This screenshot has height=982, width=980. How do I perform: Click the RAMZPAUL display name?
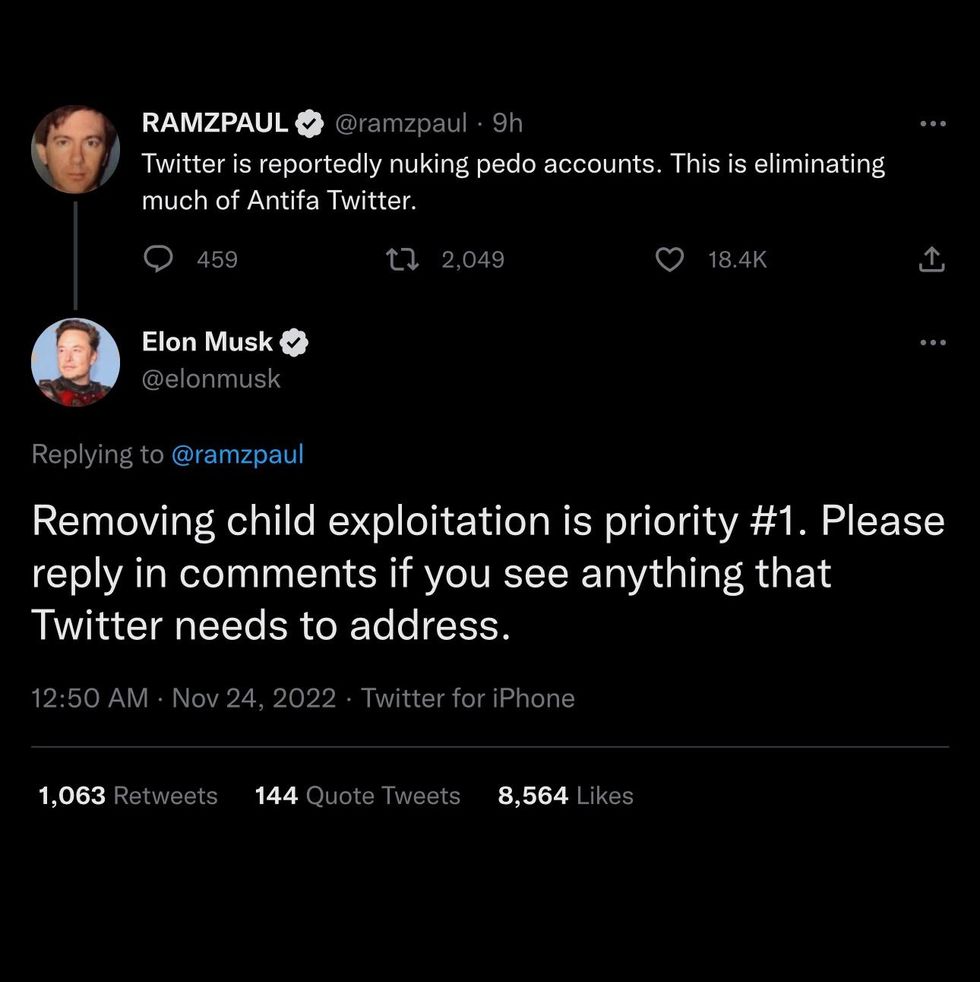(x=215, y=123)
